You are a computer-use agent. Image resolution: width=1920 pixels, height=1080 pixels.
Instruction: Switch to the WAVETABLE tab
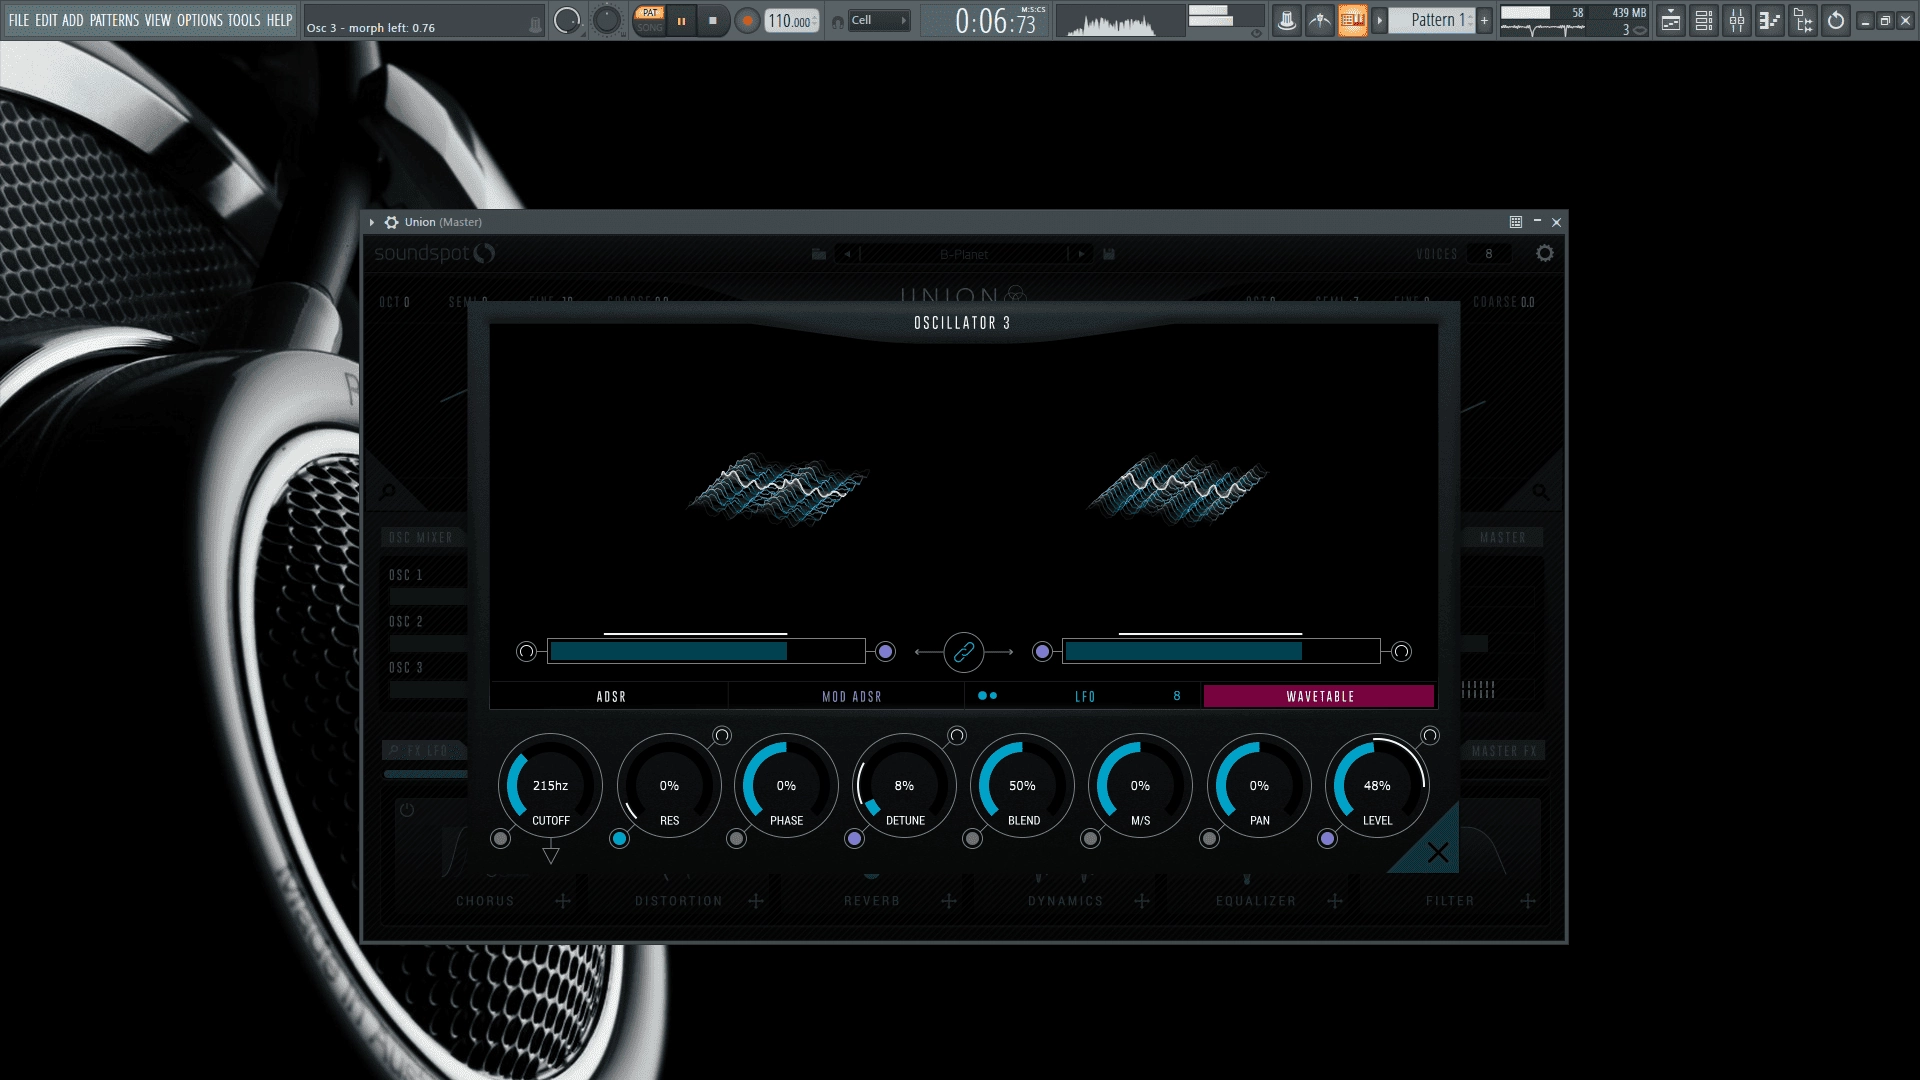[x=1319, y=697]
